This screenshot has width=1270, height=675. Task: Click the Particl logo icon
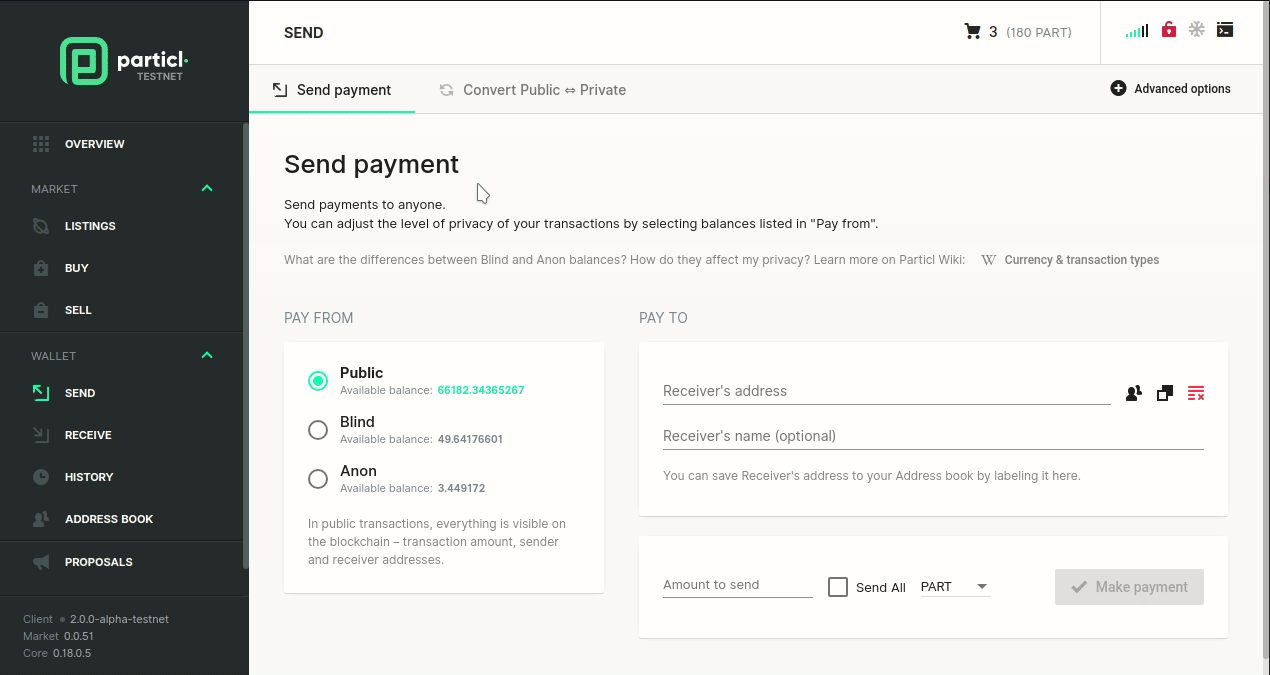(x=83, y=61)
